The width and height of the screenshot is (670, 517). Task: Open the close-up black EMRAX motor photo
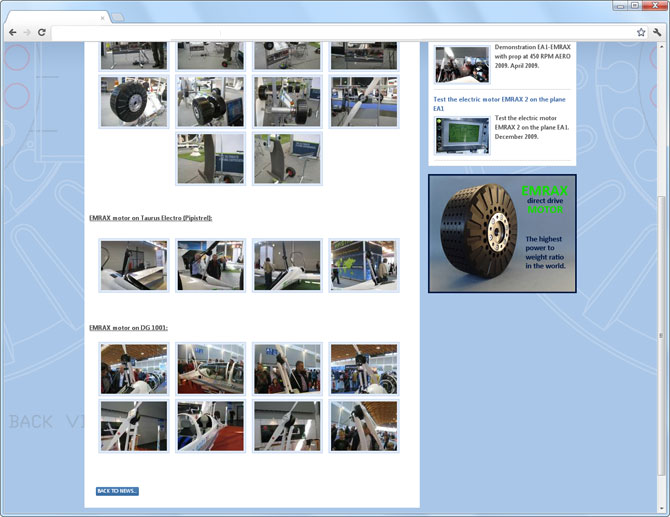coord(134,102)
